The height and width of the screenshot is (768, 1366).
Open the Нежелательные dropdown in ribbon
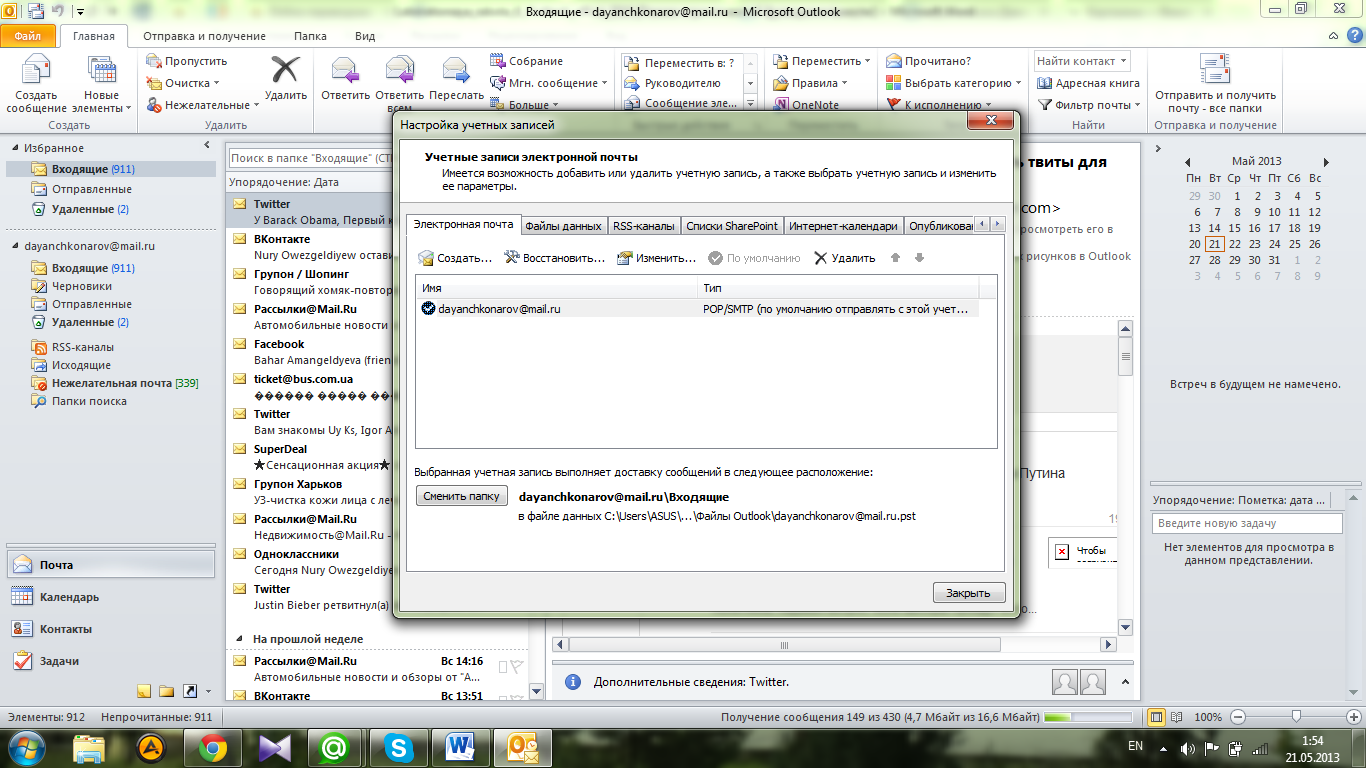point(203,104)
